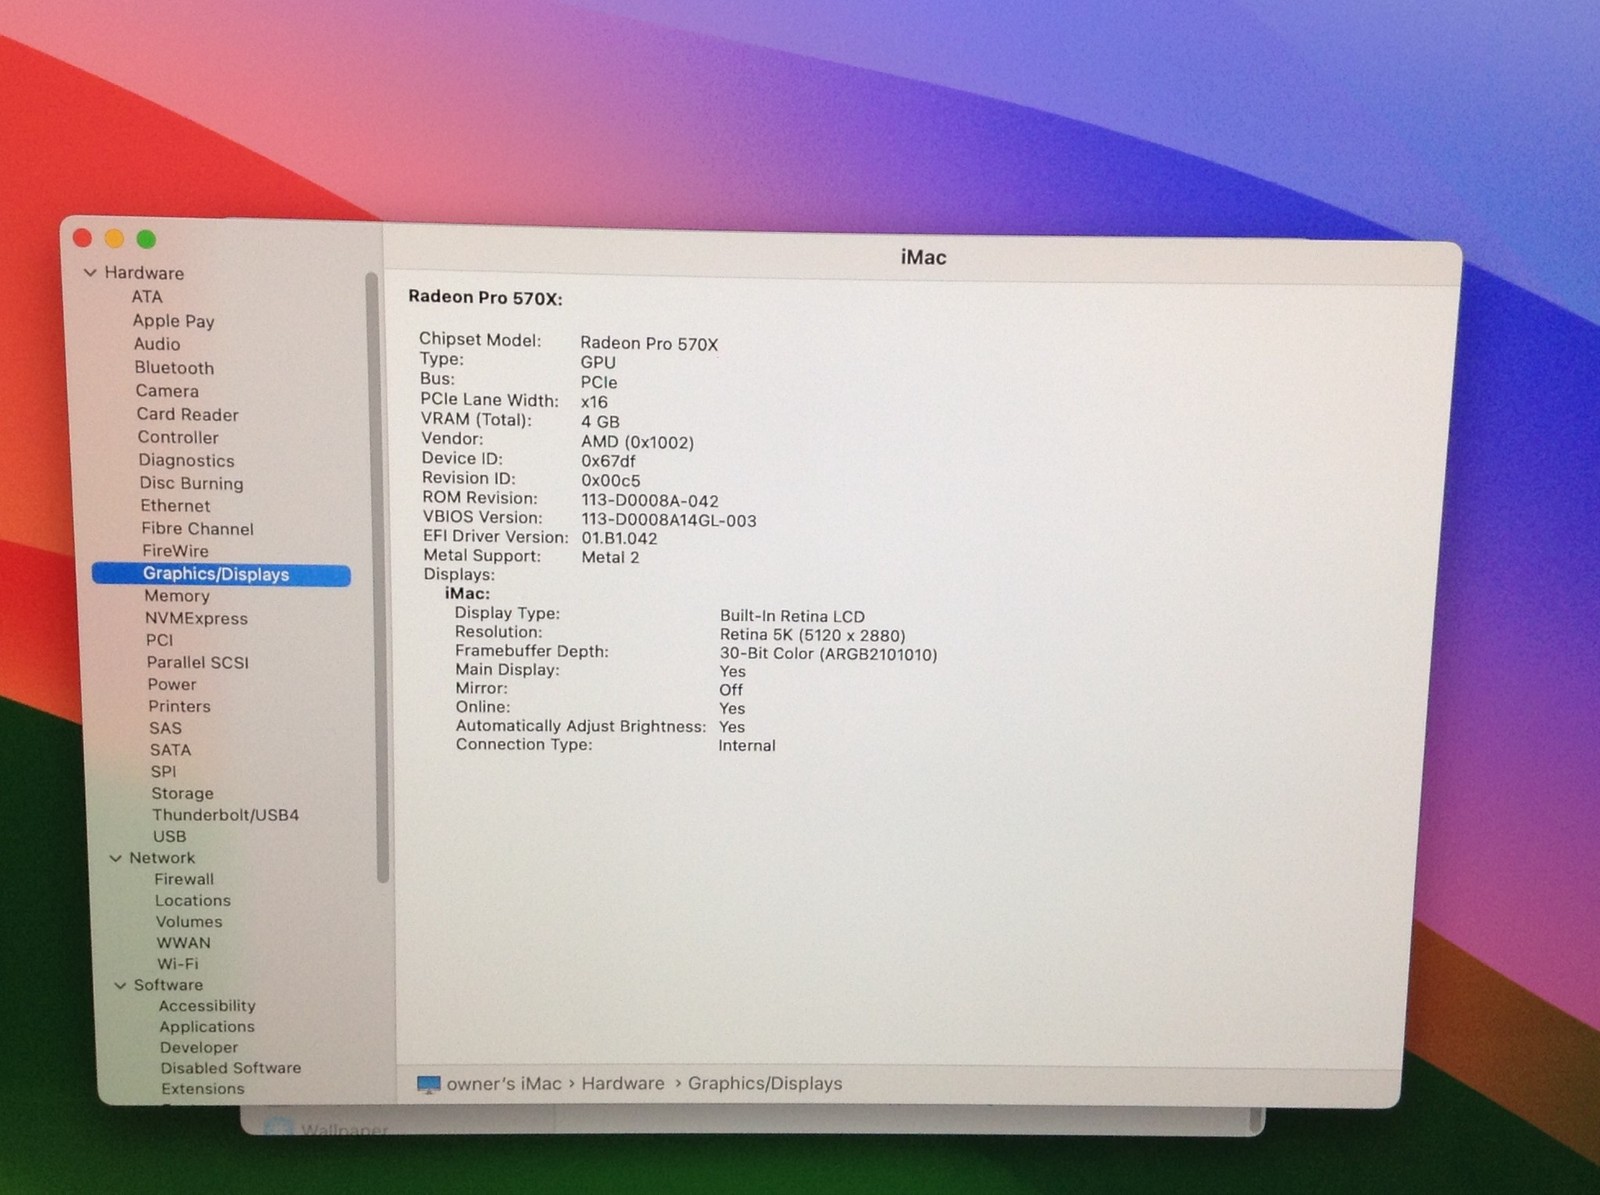Open the SPI entry
1600x1195 pixels.
point(163,772)
